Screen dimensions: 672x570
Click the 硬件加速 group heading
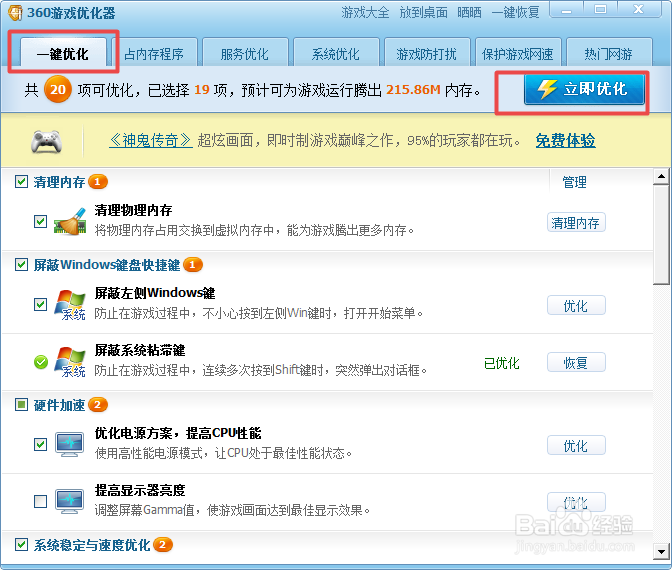60,405
